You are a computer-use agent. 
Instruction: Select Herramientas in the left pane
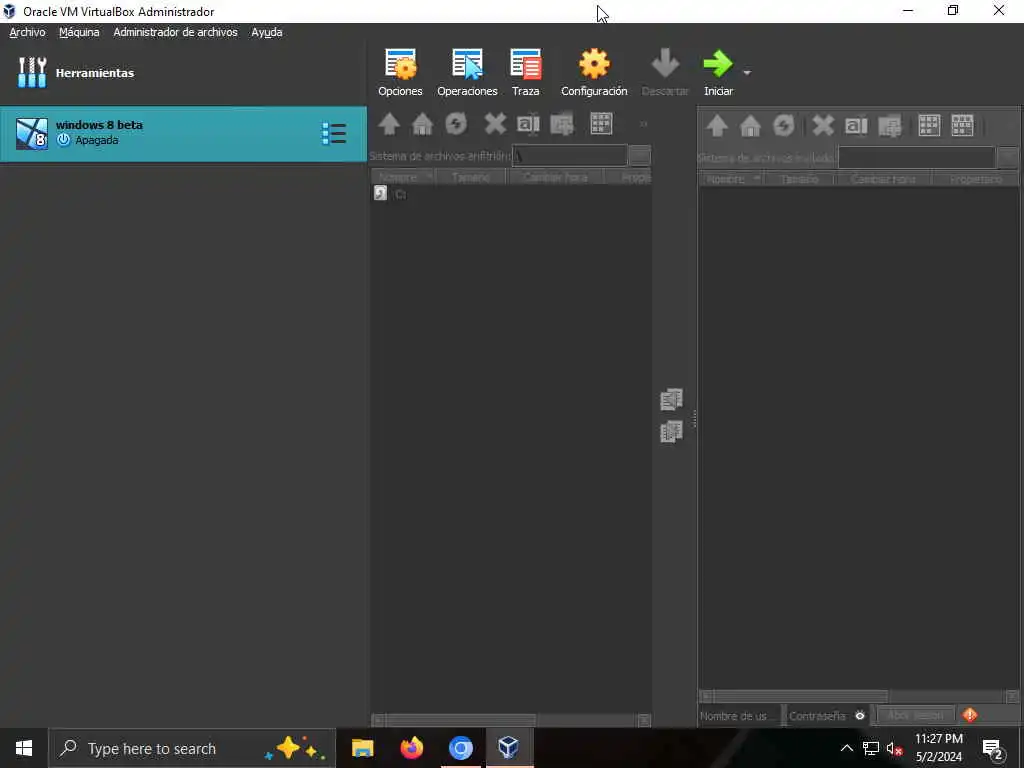point(183,72)
